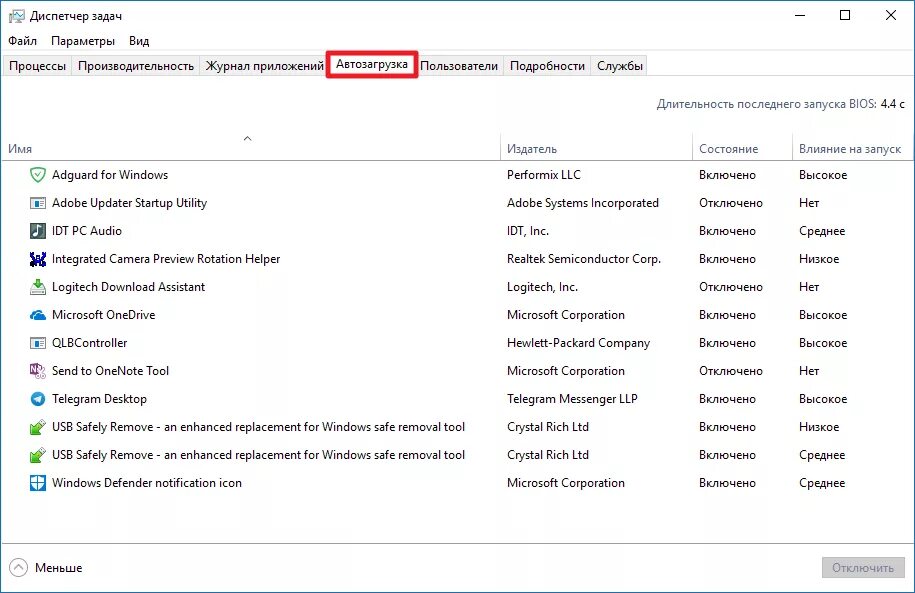Select the QLBController entry

pyautogui.click(x=89, y=343)
